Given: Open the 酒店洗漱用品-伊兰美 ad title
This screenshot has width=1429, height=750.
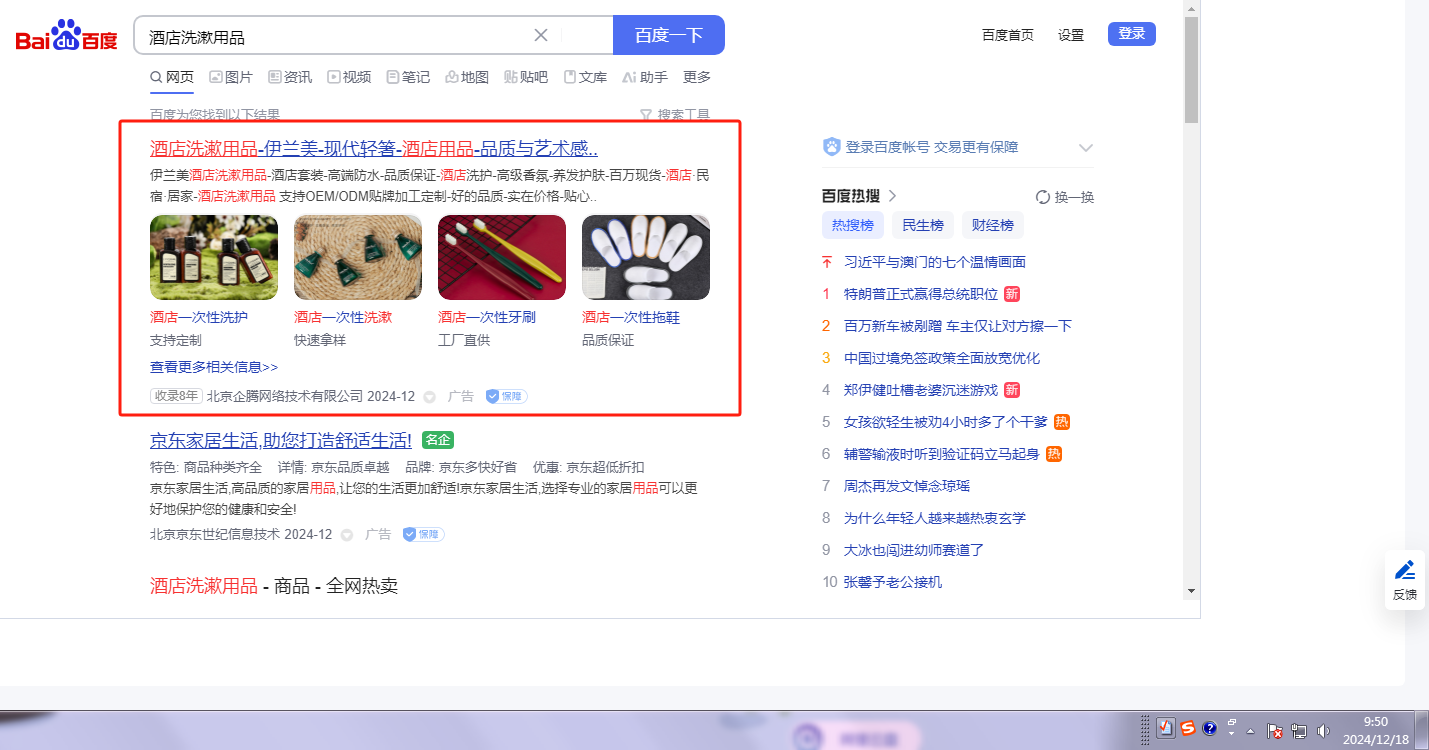Looking at the screenshot, I should pos(374,149).
